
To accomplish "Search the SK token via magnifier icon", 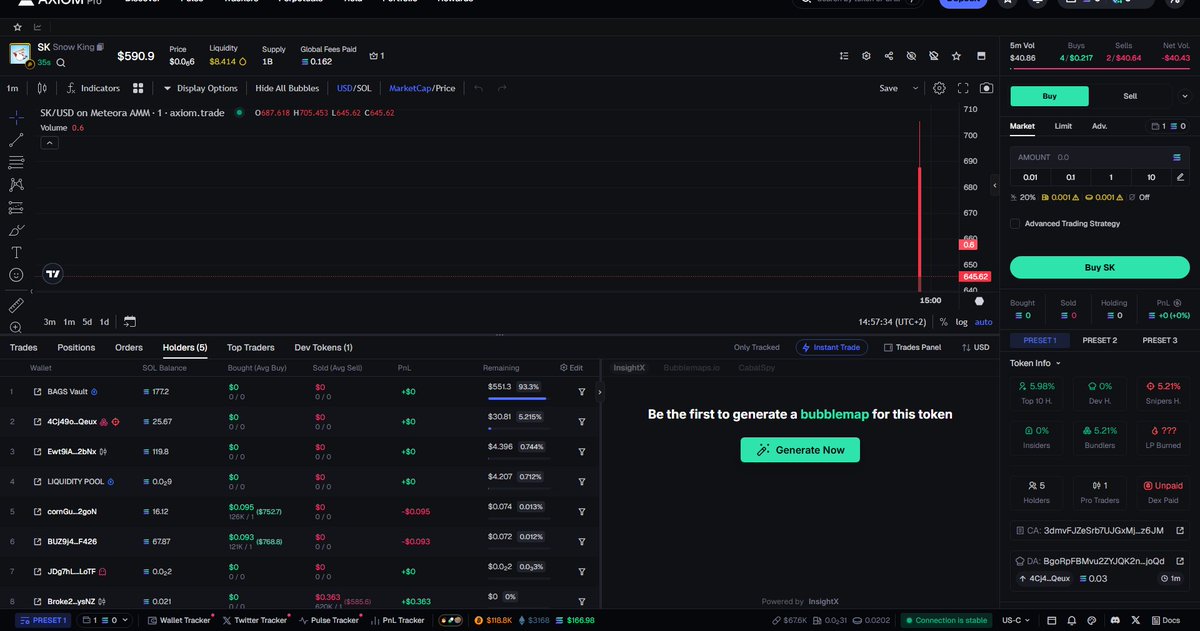I will click(61, 62).
